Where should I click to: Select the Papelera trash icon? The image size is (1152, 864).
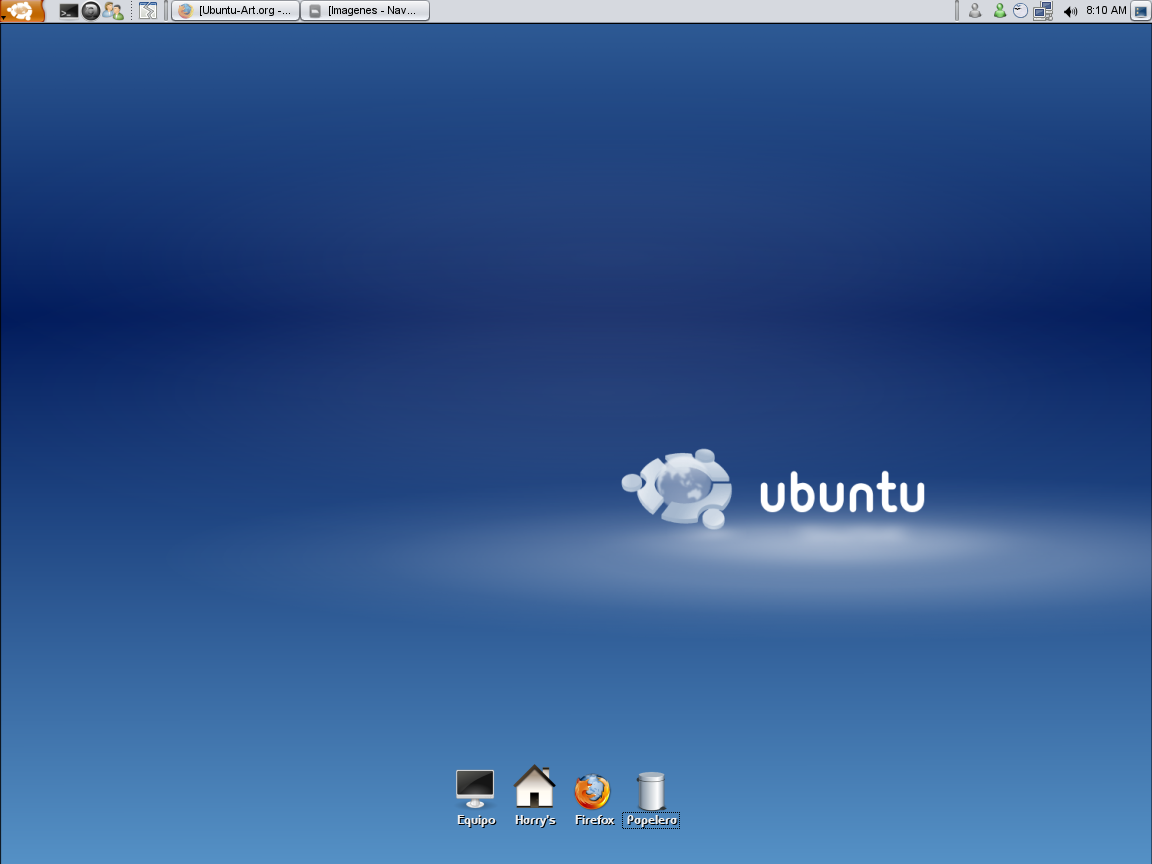click(651, 791)
